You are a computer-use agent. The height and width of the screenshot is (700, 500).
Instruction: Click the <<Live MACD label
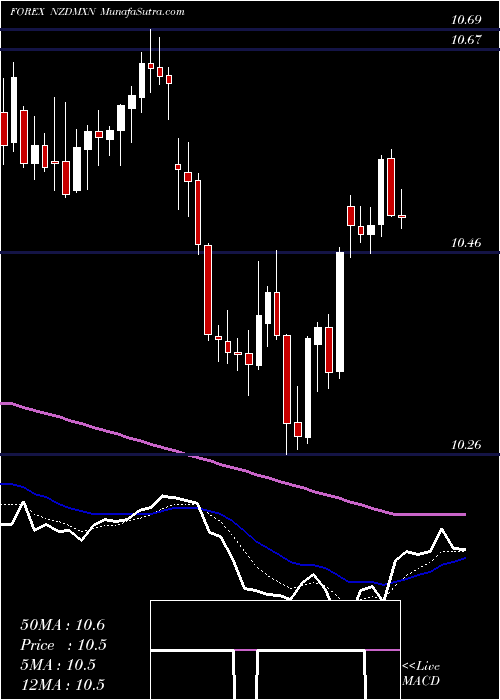[421, 674]
